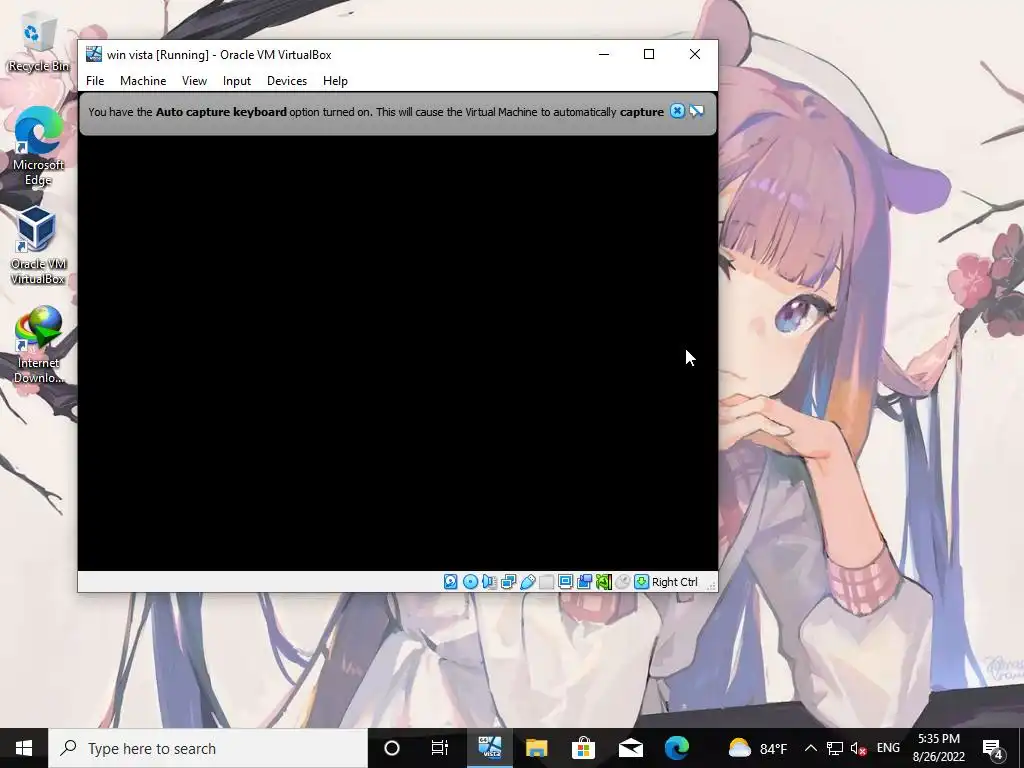Open the weather widget showing 84°F
Viewport: 1024px width, 768px height.
[758, 748]
